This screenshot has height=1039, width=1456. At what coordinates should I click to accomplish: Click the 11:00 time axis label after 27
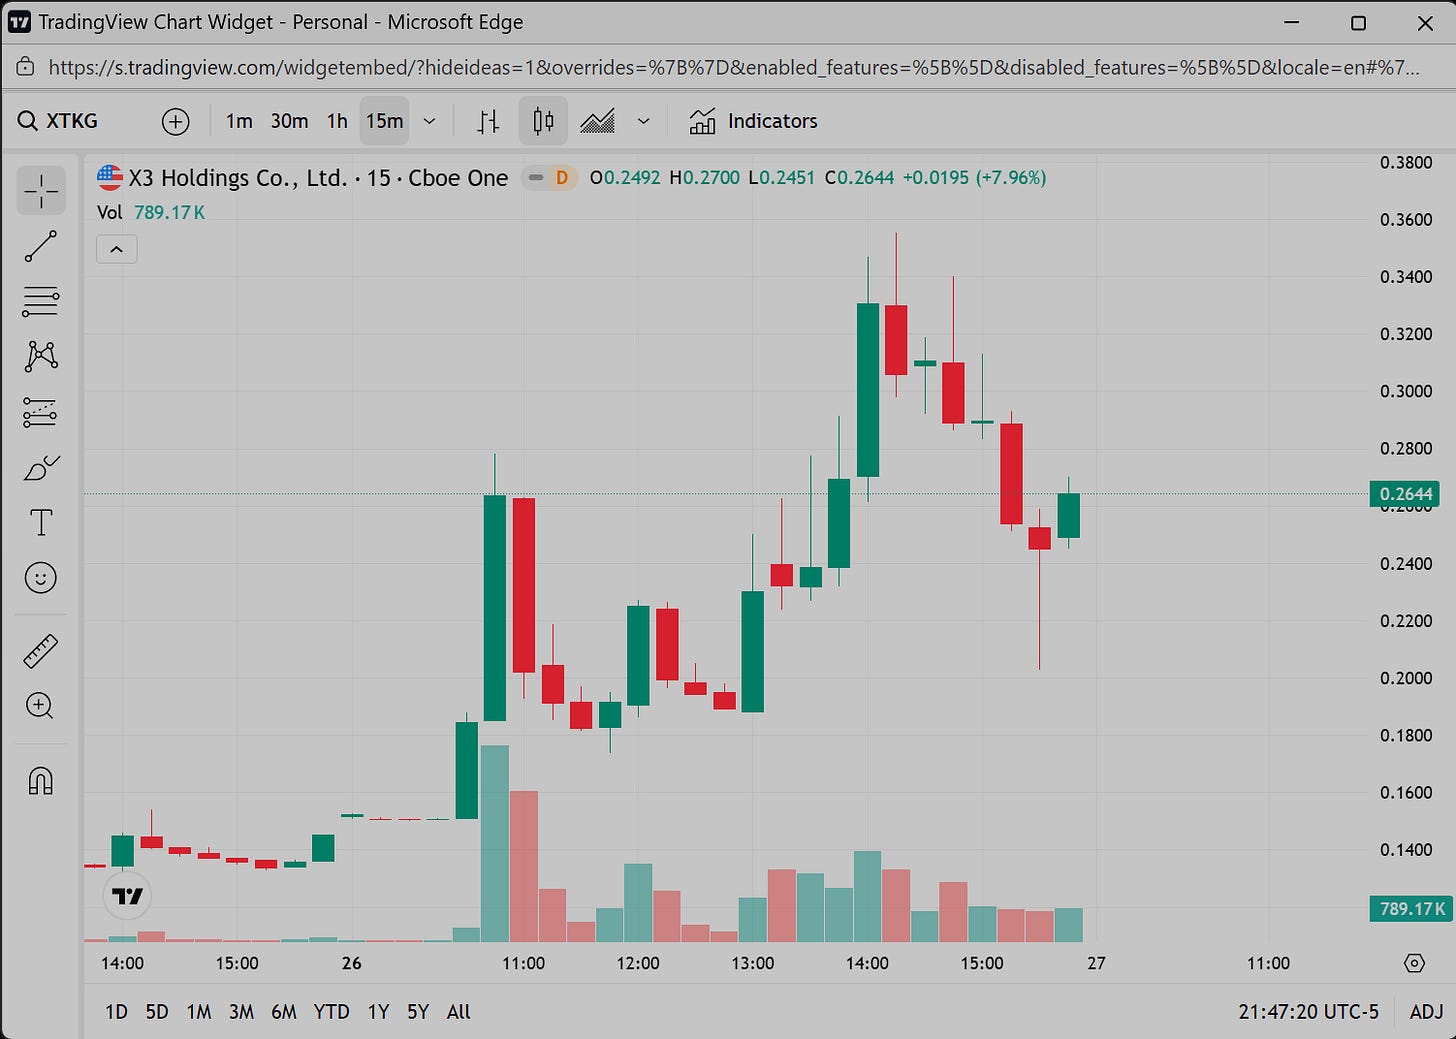pos(1268,963)
